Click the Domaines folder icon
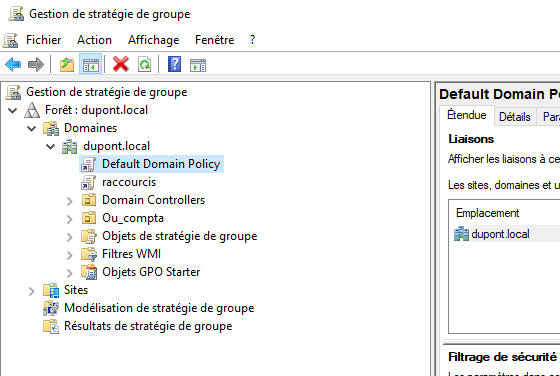 pyautogui.click(x=51, y=128)
